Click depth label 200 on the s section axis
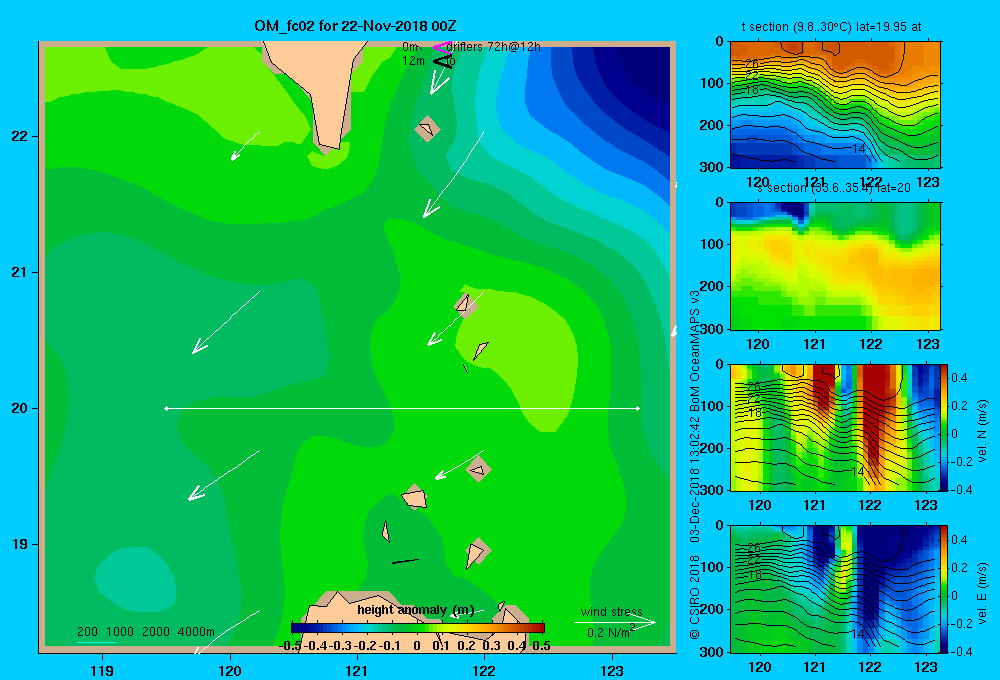Screen dimensions: 1000x680 712,286
